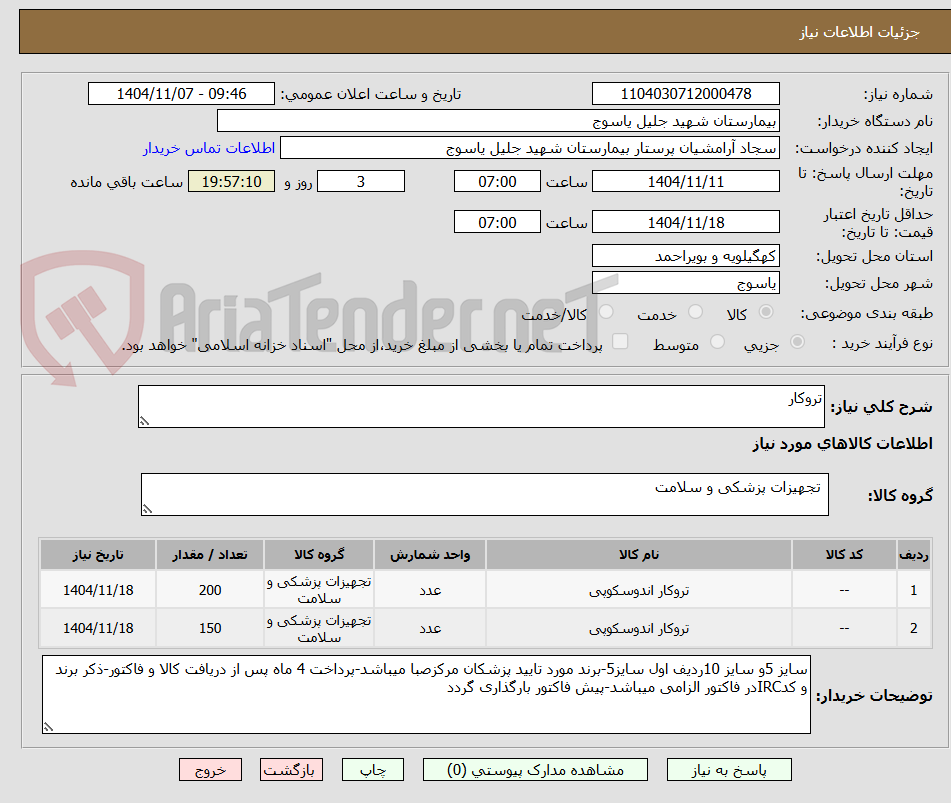Click the جزئیات اطلاعات نیاز page header
The height and width of the screenshot is (803, 951).
(859, 32)
